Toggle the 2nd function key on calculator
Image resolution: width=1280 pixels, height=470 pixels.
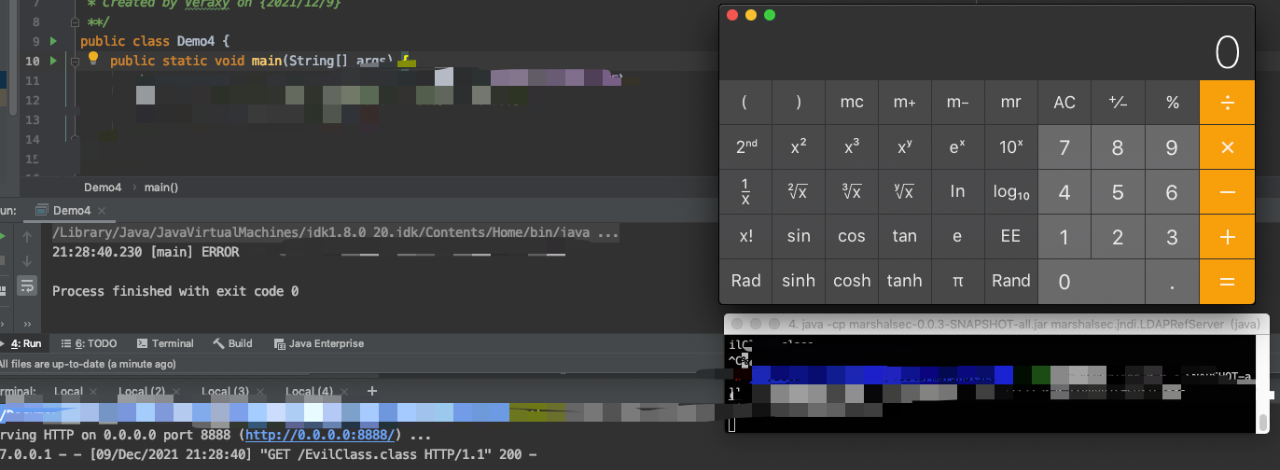click(745, 147)
